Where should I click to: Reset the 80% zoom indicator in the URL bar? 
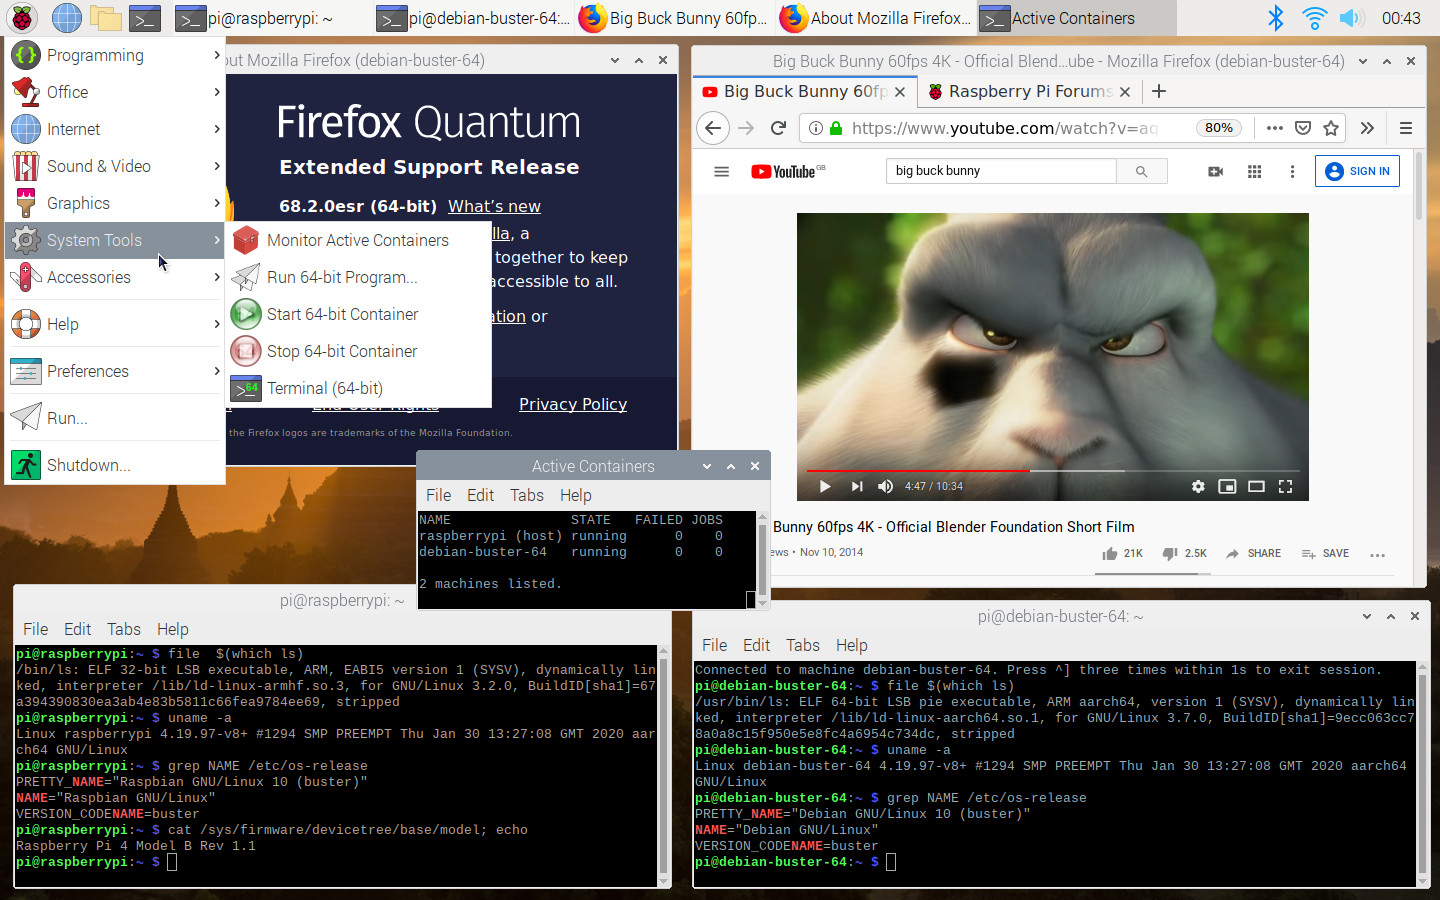click(1219, 128)
